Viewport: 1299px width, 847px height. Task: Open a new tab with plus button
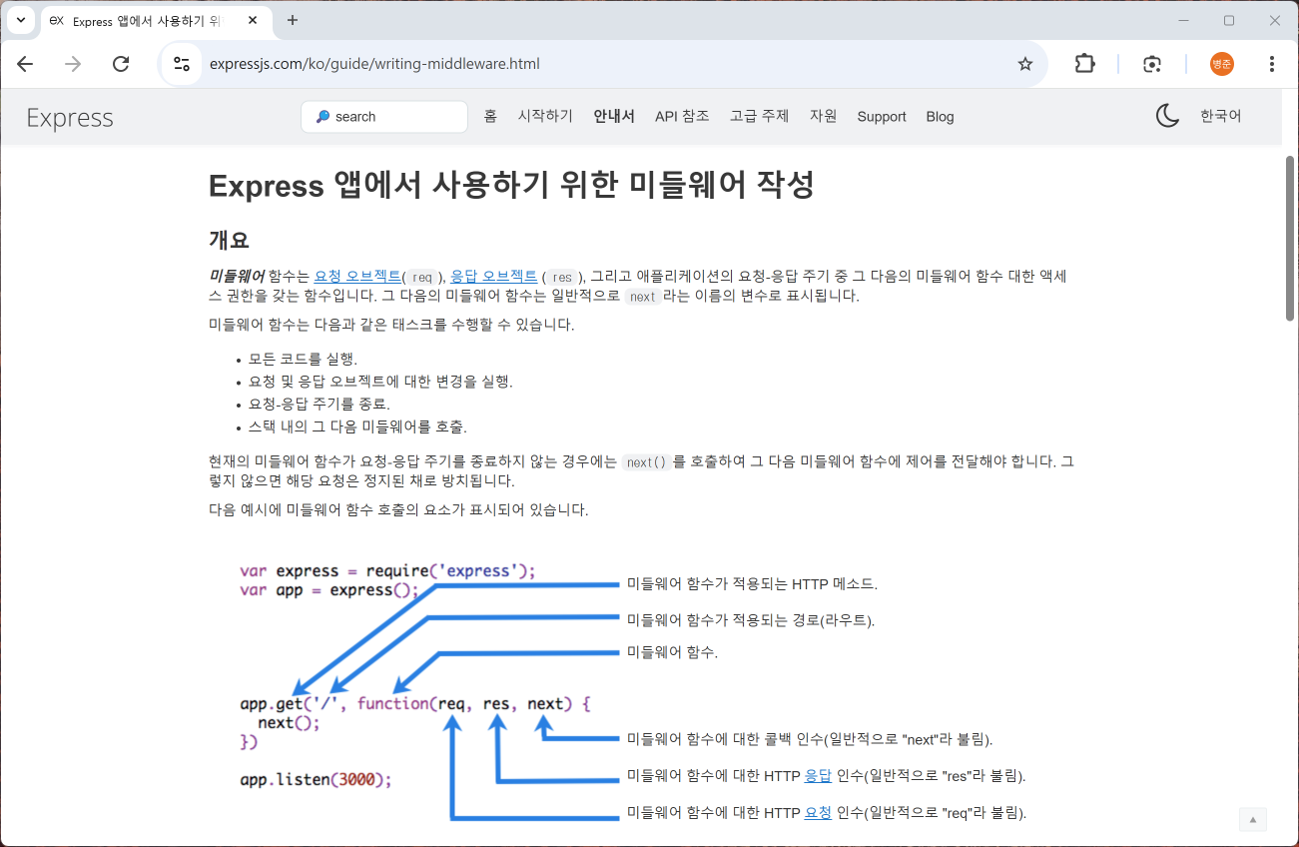(x=292, y=20)
